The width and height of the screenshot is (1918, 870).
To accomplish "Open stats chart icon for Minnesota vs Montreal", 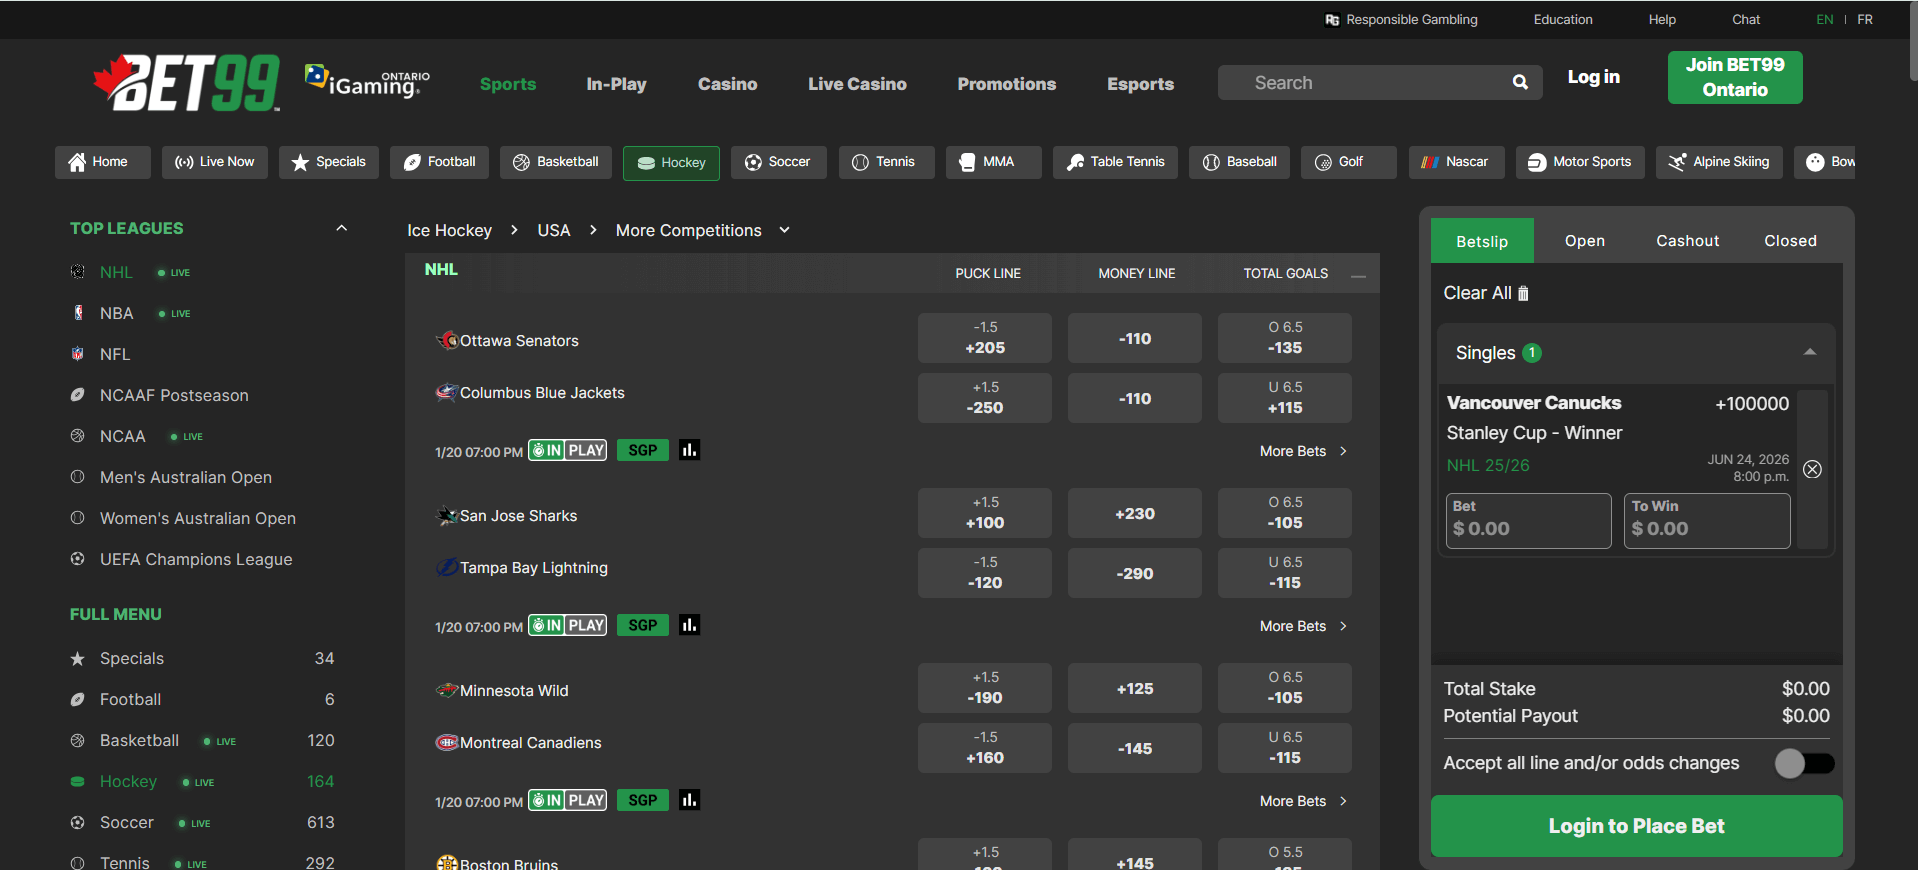I will point(689,800).
